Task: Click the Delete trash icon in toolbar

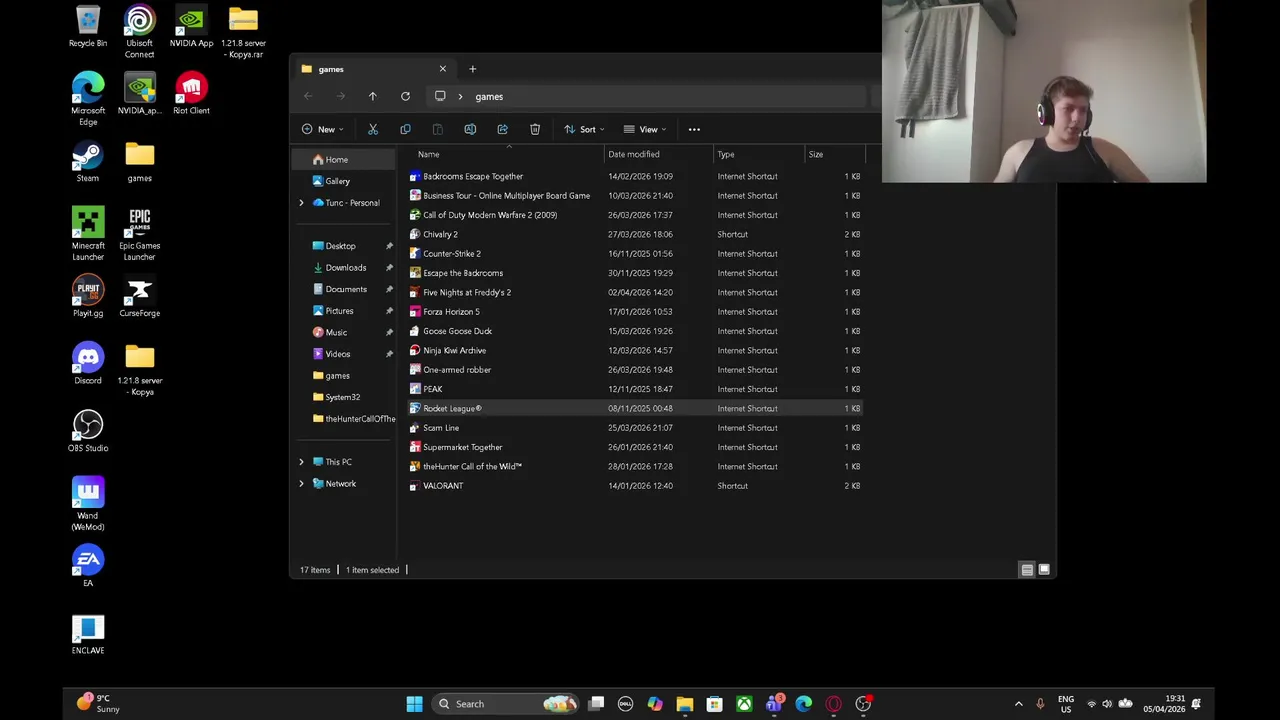Action: (x=535, y=129)
